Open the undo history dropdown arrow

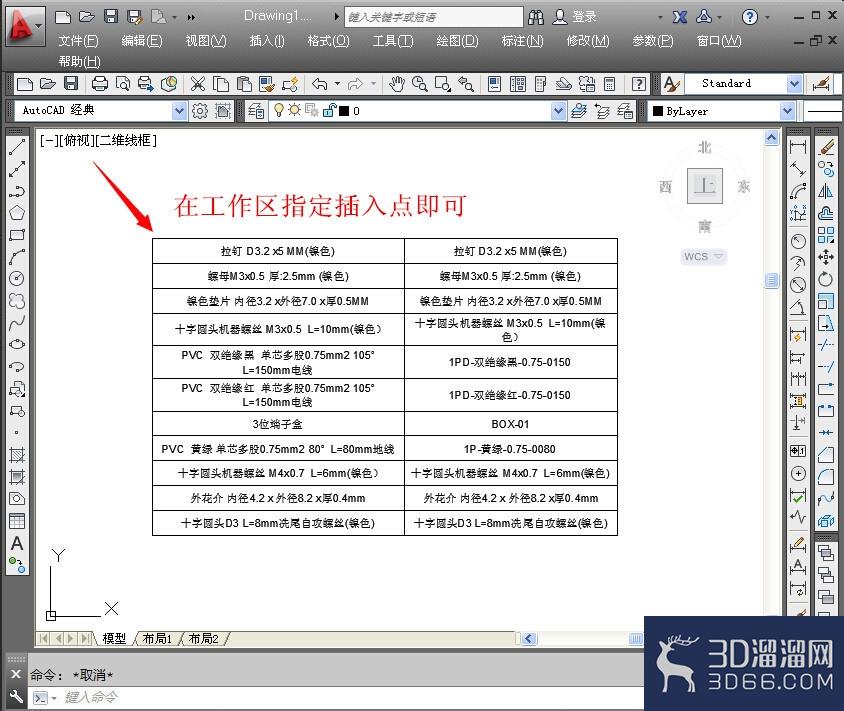click(x=337, y=83)
